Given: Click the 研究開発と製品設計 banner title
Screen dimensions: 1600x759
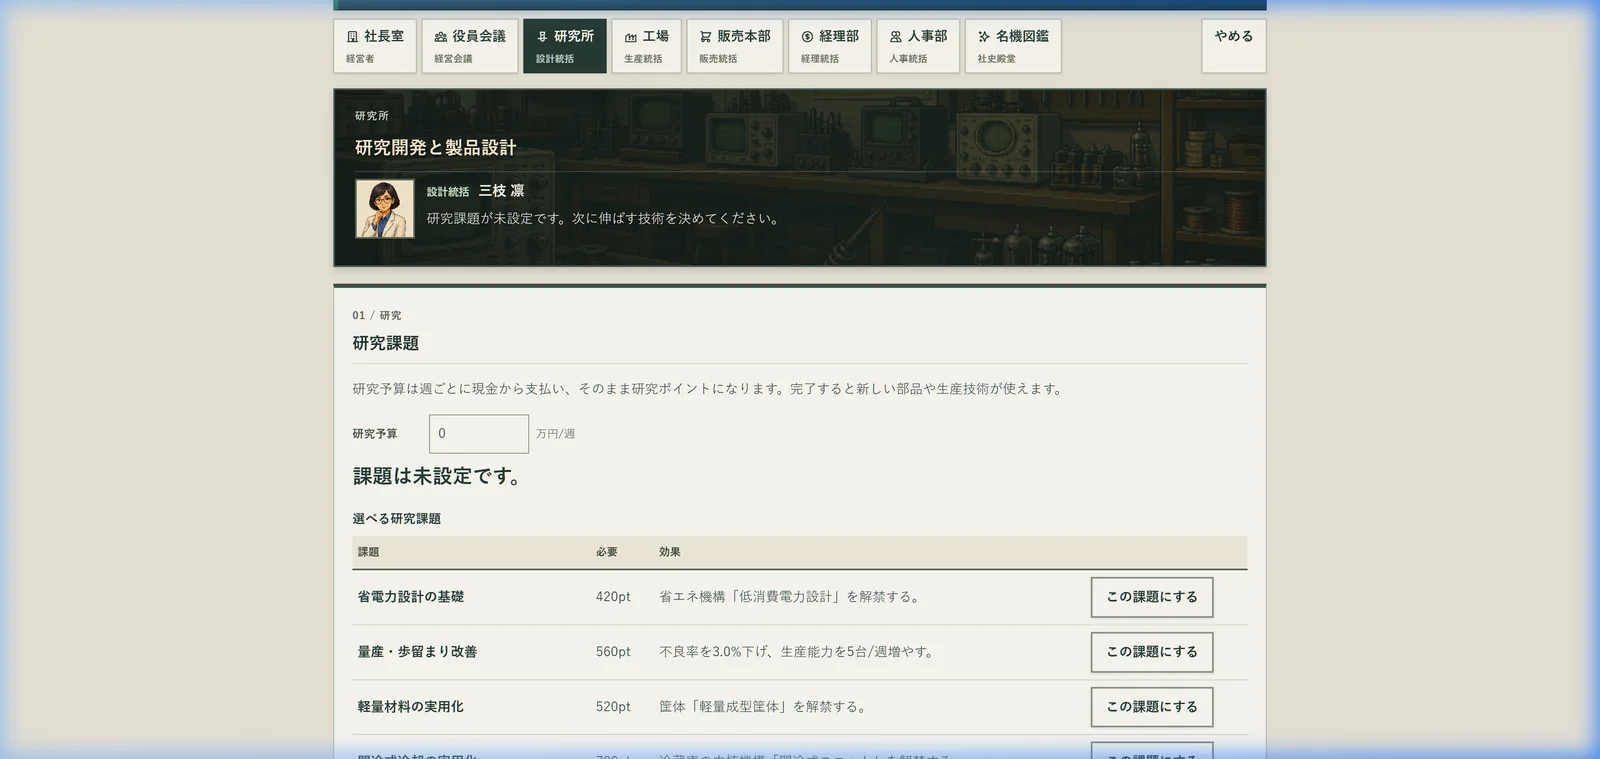Looking at the screenshot, I should pos(436,148).
